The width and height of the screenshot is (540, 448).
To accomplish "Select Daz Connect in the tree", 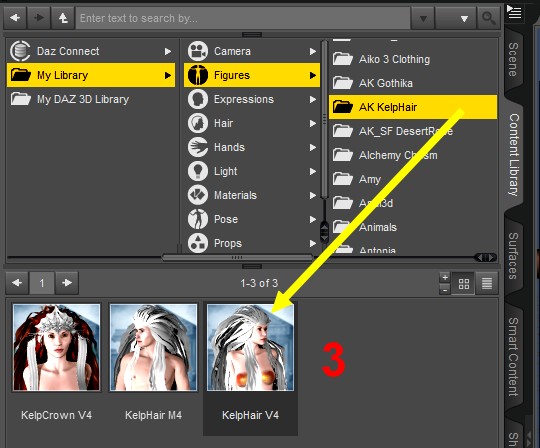I will (x=91, y=51).
